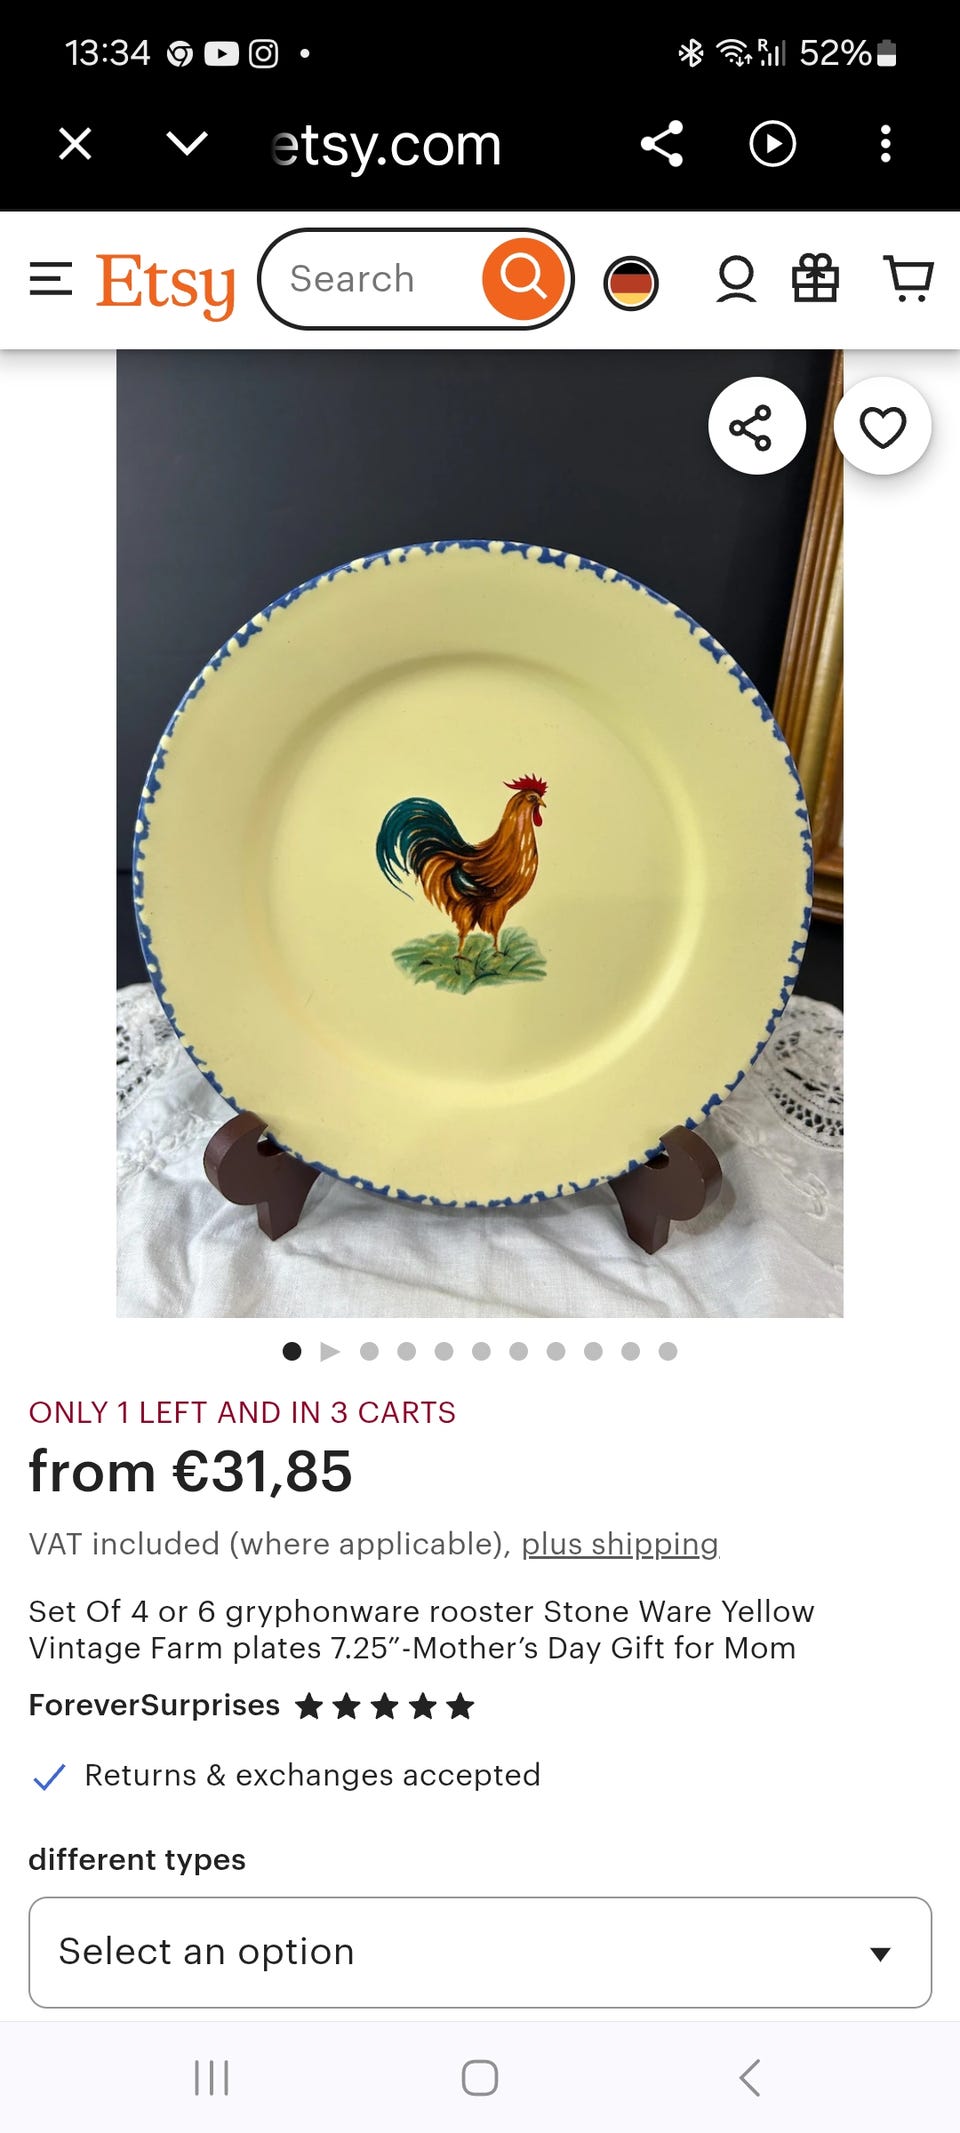Image resolution: width=960 pixels, height=2133 pixels.
Task: Open the shopping cart
Action: tap(908, 278)
